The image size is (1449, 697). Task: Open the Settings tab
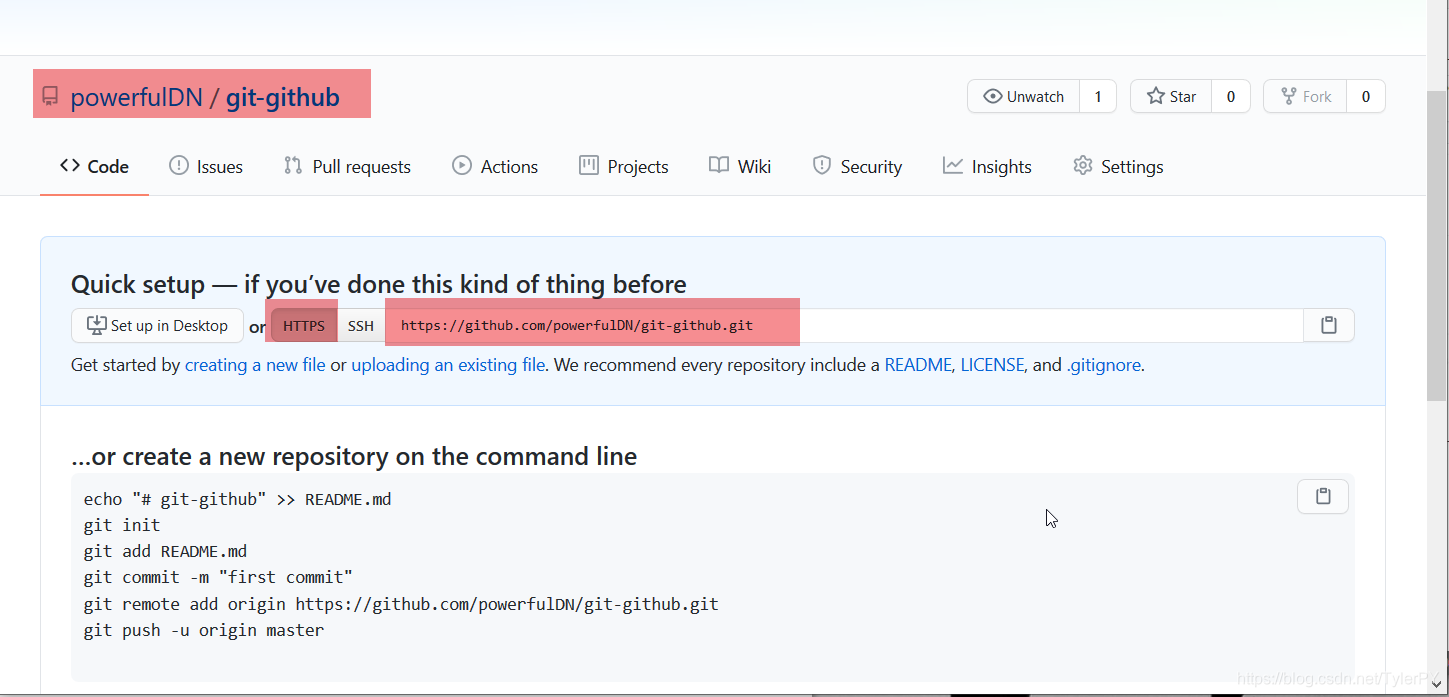coord(1118,166)
